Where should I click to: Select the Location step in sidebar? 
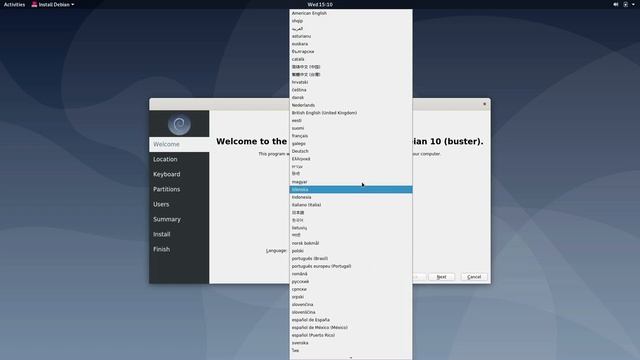coord(179,159)
